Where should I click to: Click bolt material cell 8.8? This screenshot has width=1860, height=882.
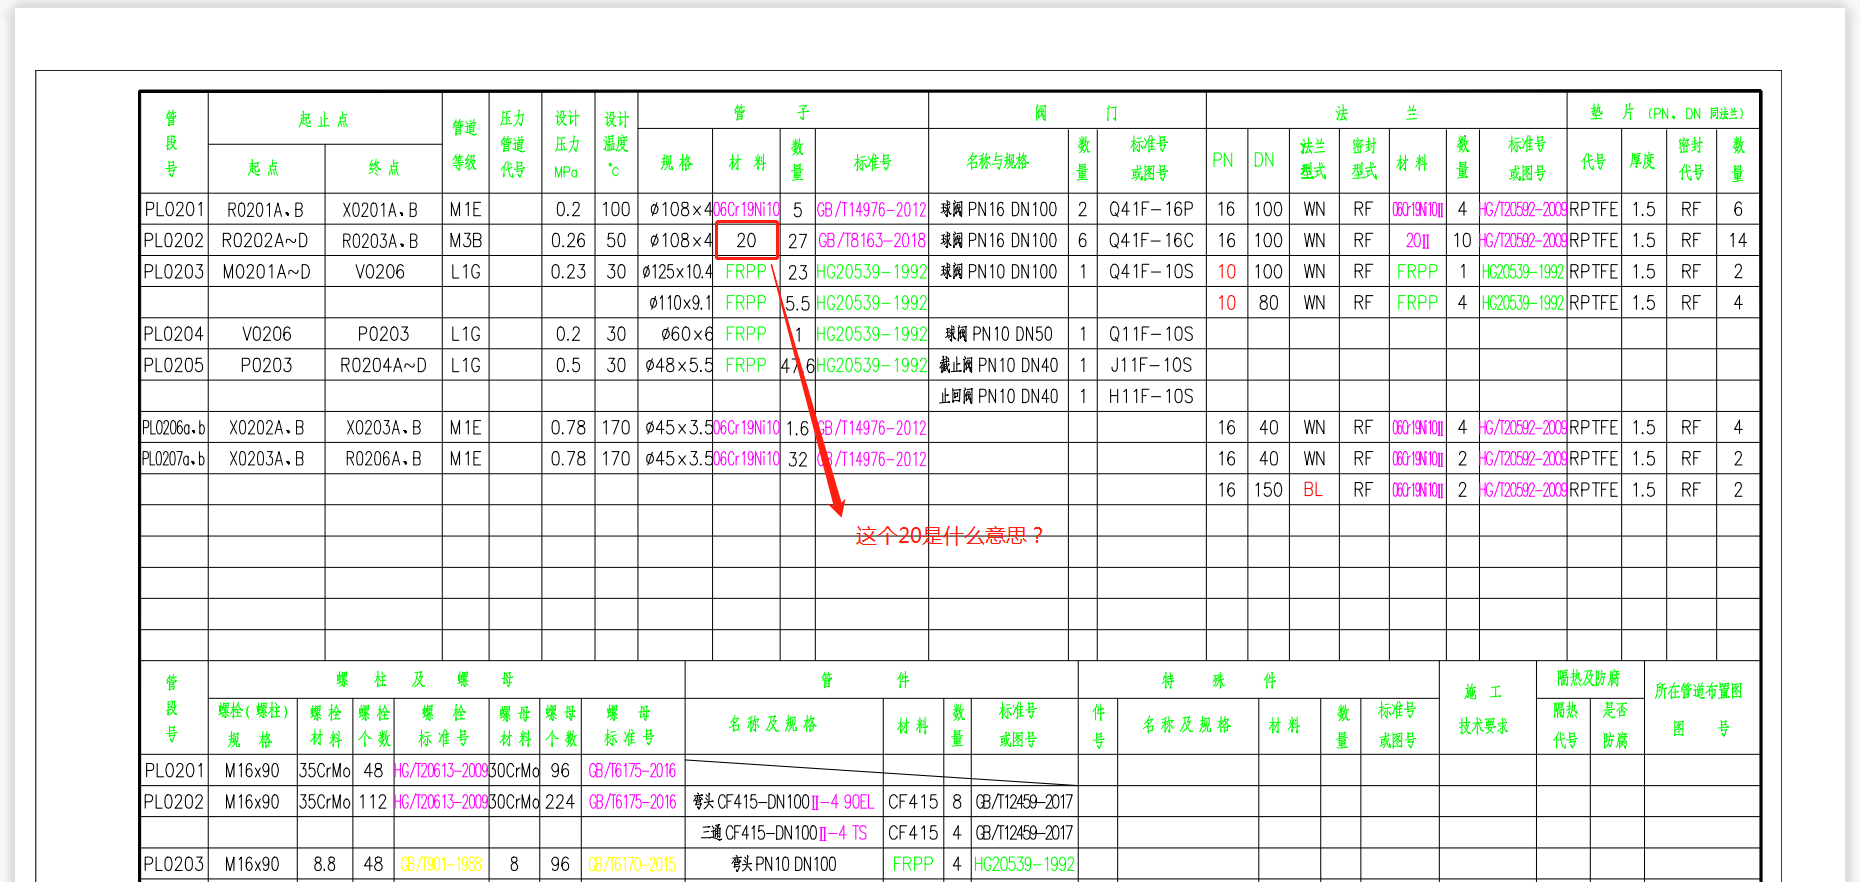coord(324,864)
